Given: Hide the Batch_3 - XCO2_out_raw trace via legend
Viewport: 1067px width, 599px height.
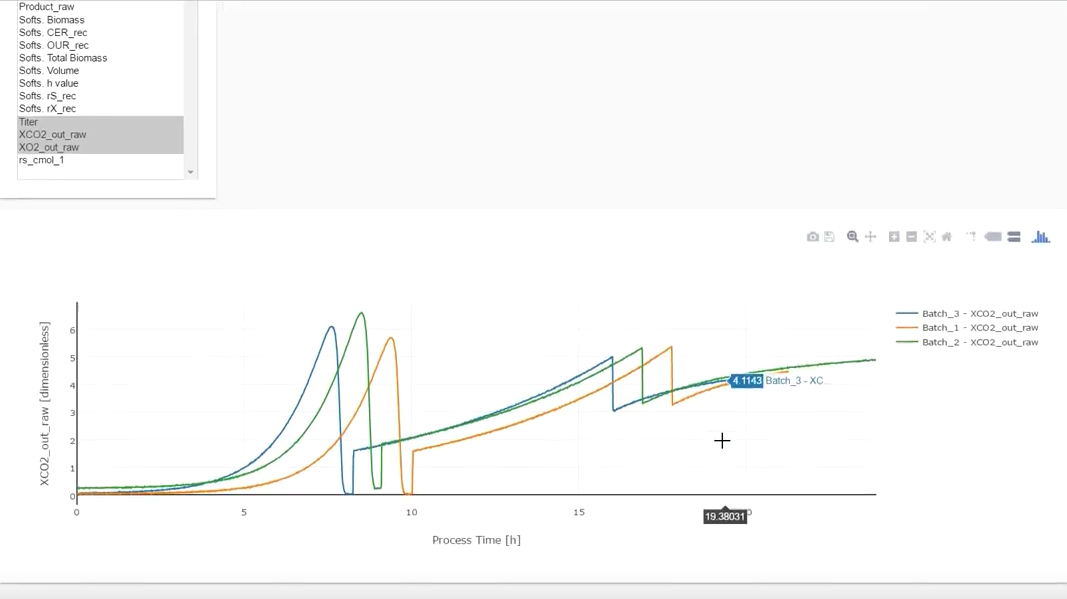Looking at the screenshot, I should 979,314.
